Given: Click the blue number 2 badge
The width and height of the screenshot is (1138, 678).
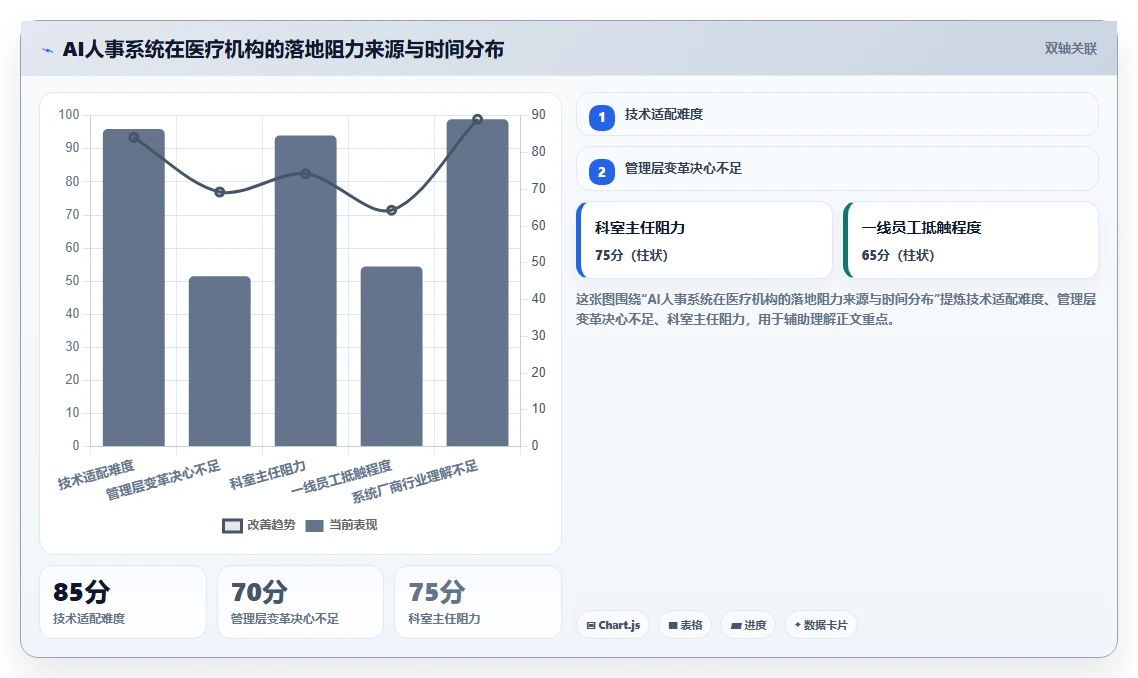Looking at the screenshot, I should (x=602, y=172).
